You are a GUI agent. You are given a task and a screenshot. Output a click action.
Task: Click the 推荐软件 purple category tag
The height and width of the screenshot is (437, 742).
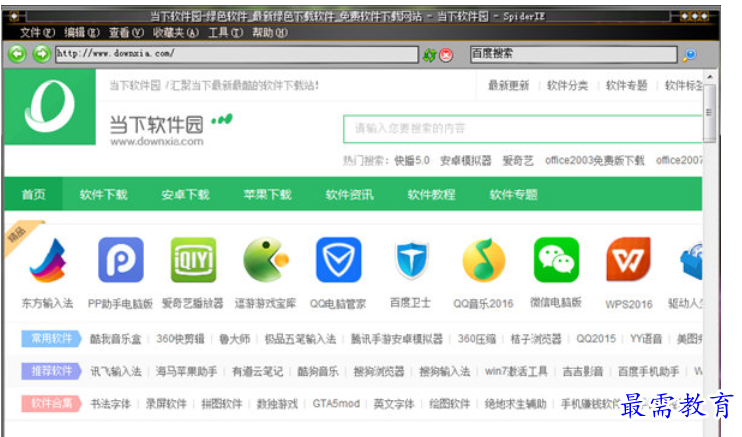point(52,371)
